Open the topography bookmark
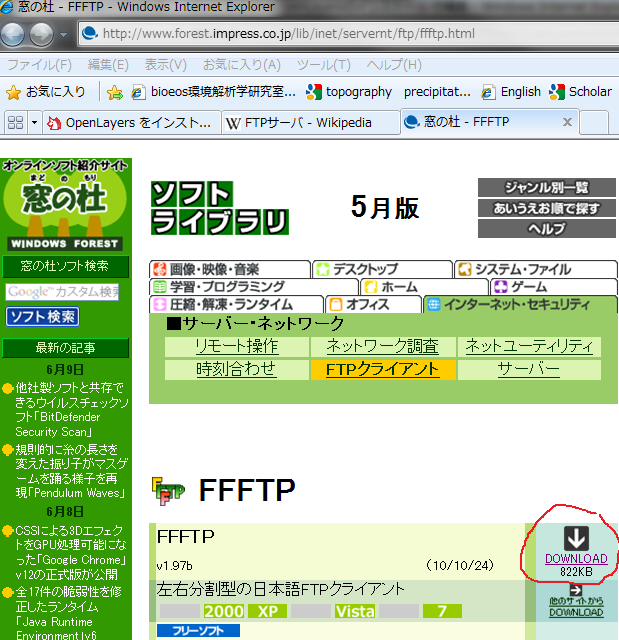Viewport: 619px width, 640px height. pos(349,92)
